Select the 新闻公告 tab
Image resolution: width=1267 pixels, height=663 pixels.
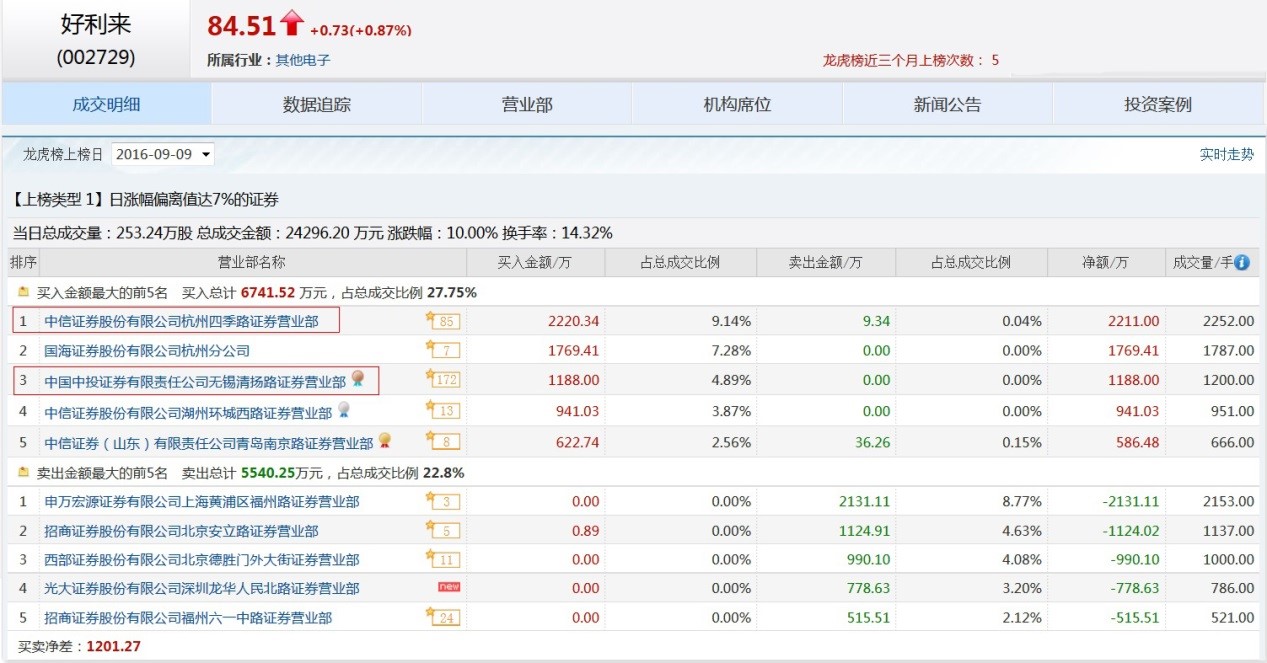tap(947, 104)
